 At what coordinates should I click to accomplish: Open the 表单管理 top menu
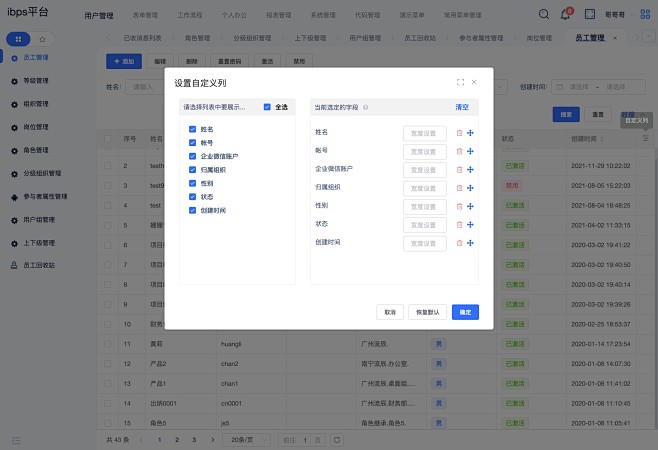coord(145,15)
